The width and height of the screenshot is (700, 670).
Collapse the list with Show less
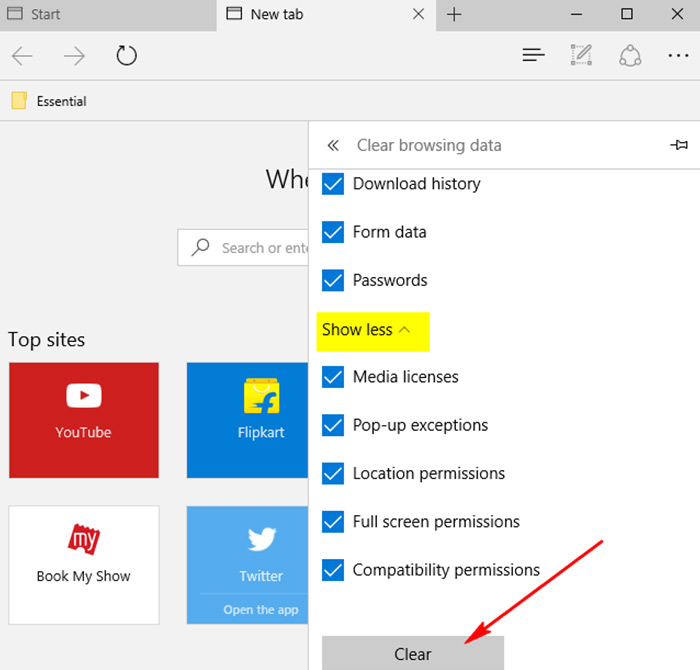point(366,329)
